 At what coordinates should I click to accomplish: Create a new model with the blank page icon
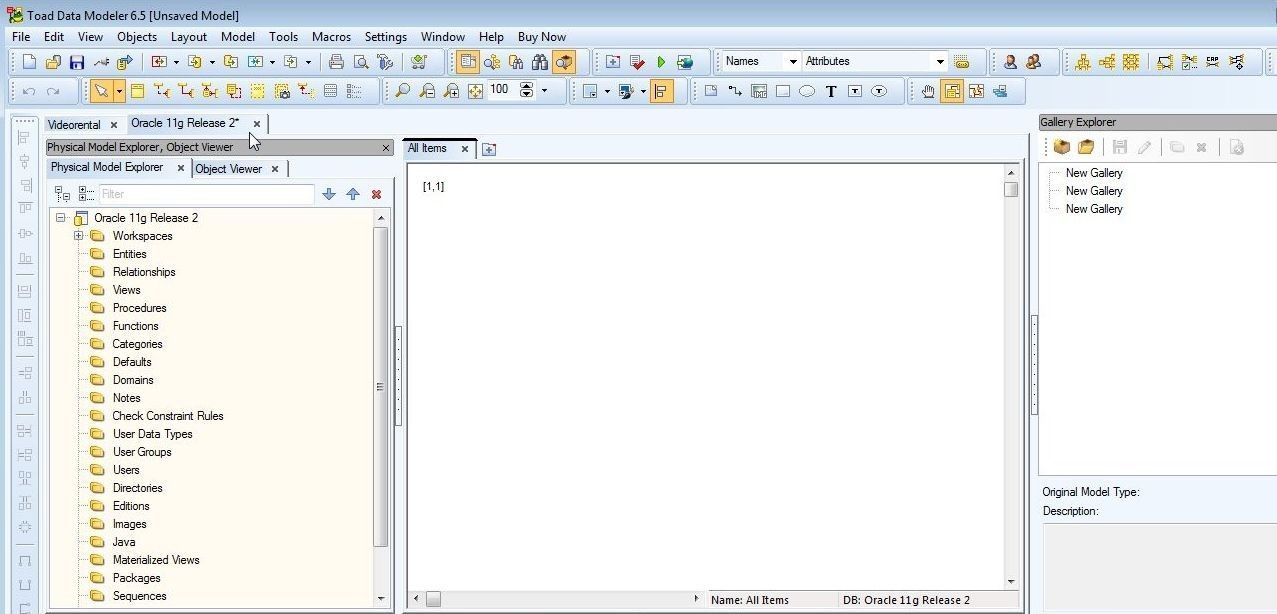coord(29,62)
